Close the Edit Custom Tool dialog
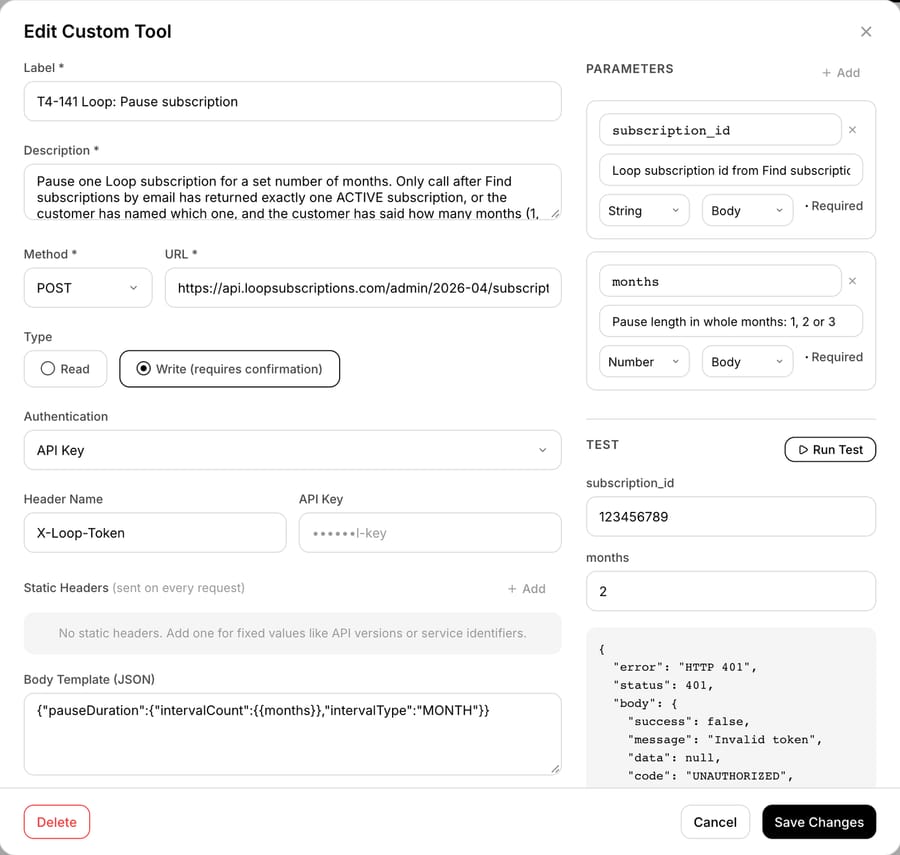The width and height of the screenshot is (900, 855). pyautogui.click(x=866, y=32)
